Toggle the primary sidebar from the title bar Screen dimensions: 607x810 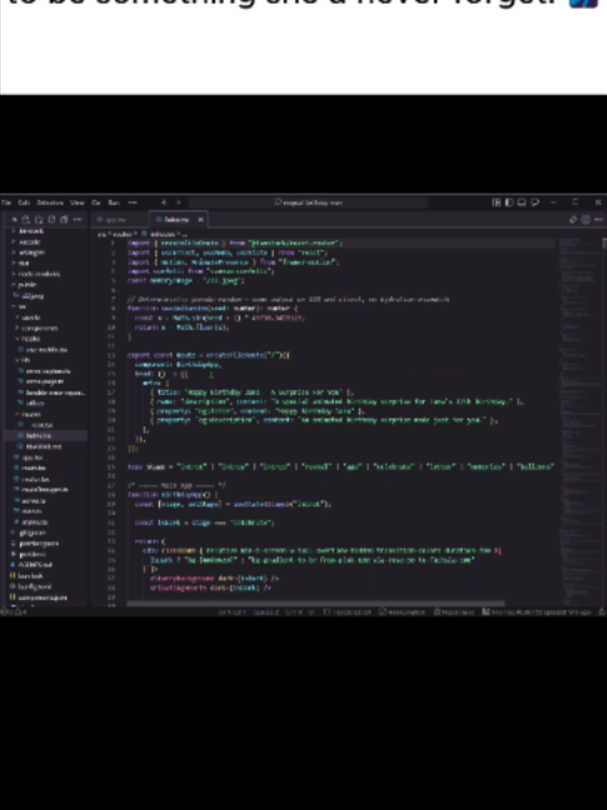point(509,202)
